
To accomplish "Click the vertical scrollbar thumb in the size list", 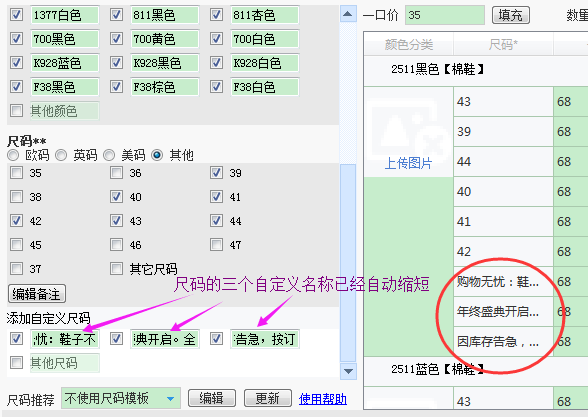I will pyautogui.click(x=348, y=262).
